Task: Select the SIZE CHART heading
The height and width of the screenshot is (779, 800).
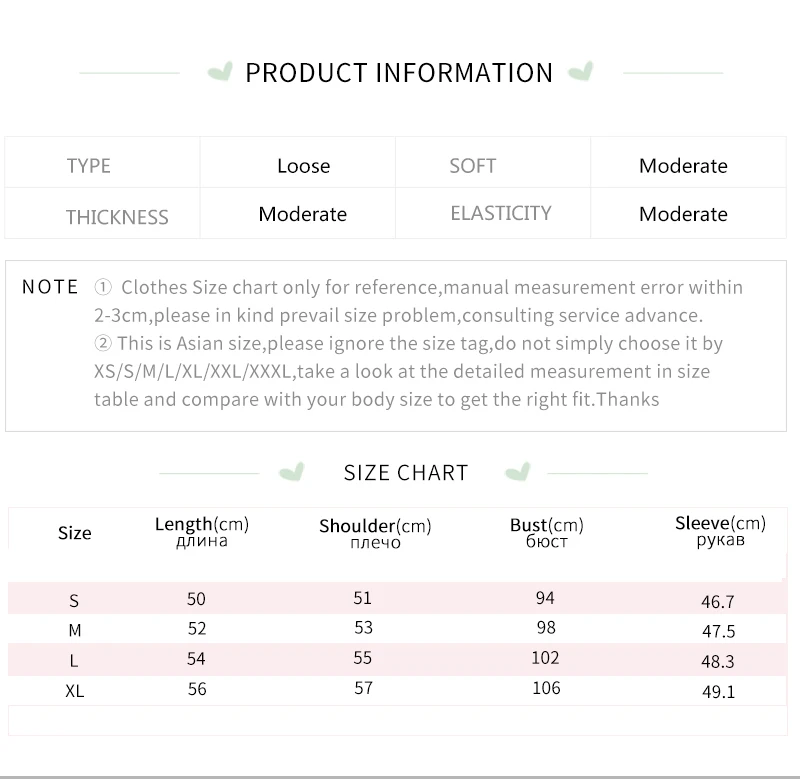Action: [x=406, y=473]
